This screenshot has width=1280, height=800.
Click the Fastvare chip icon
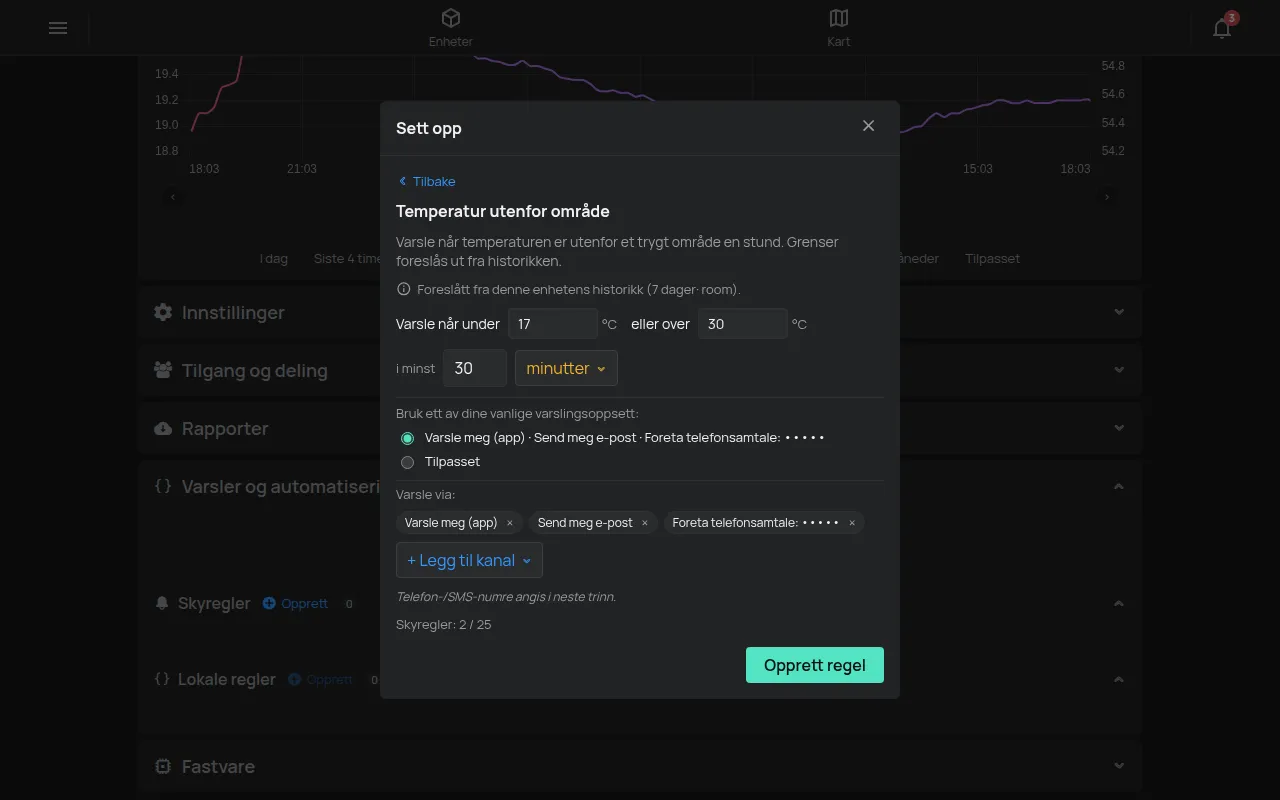point(163,766)
